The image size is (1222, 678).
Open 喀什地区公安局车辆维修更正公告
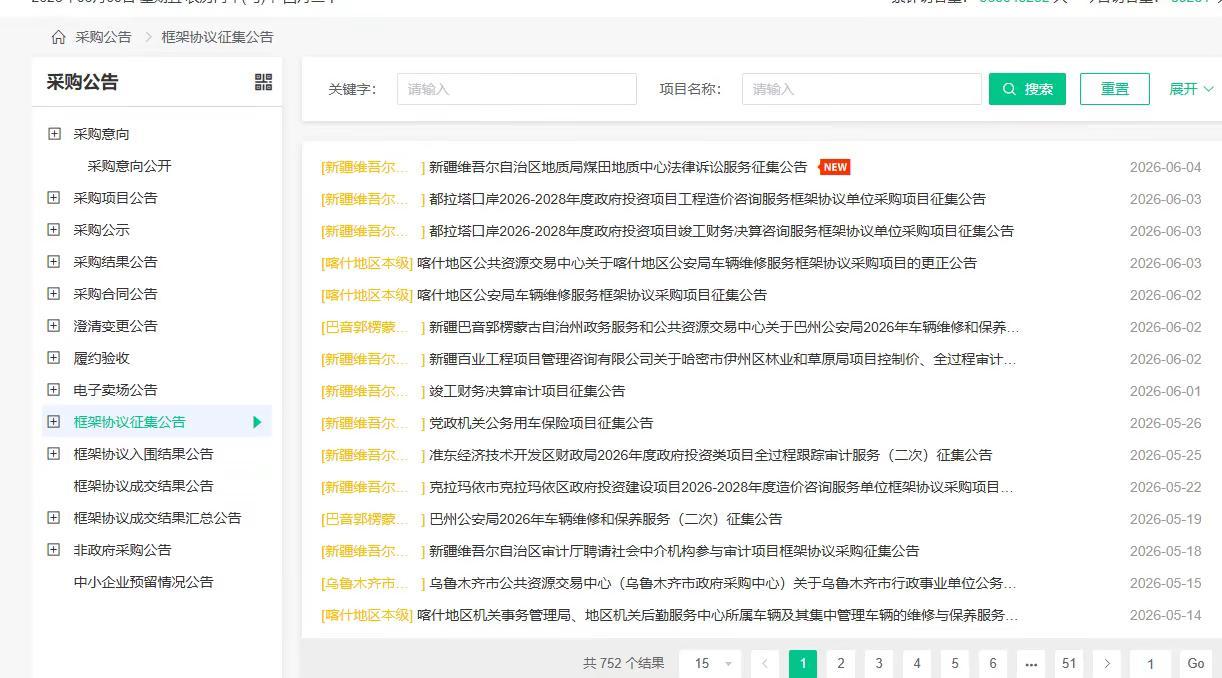tap(697, 263)
